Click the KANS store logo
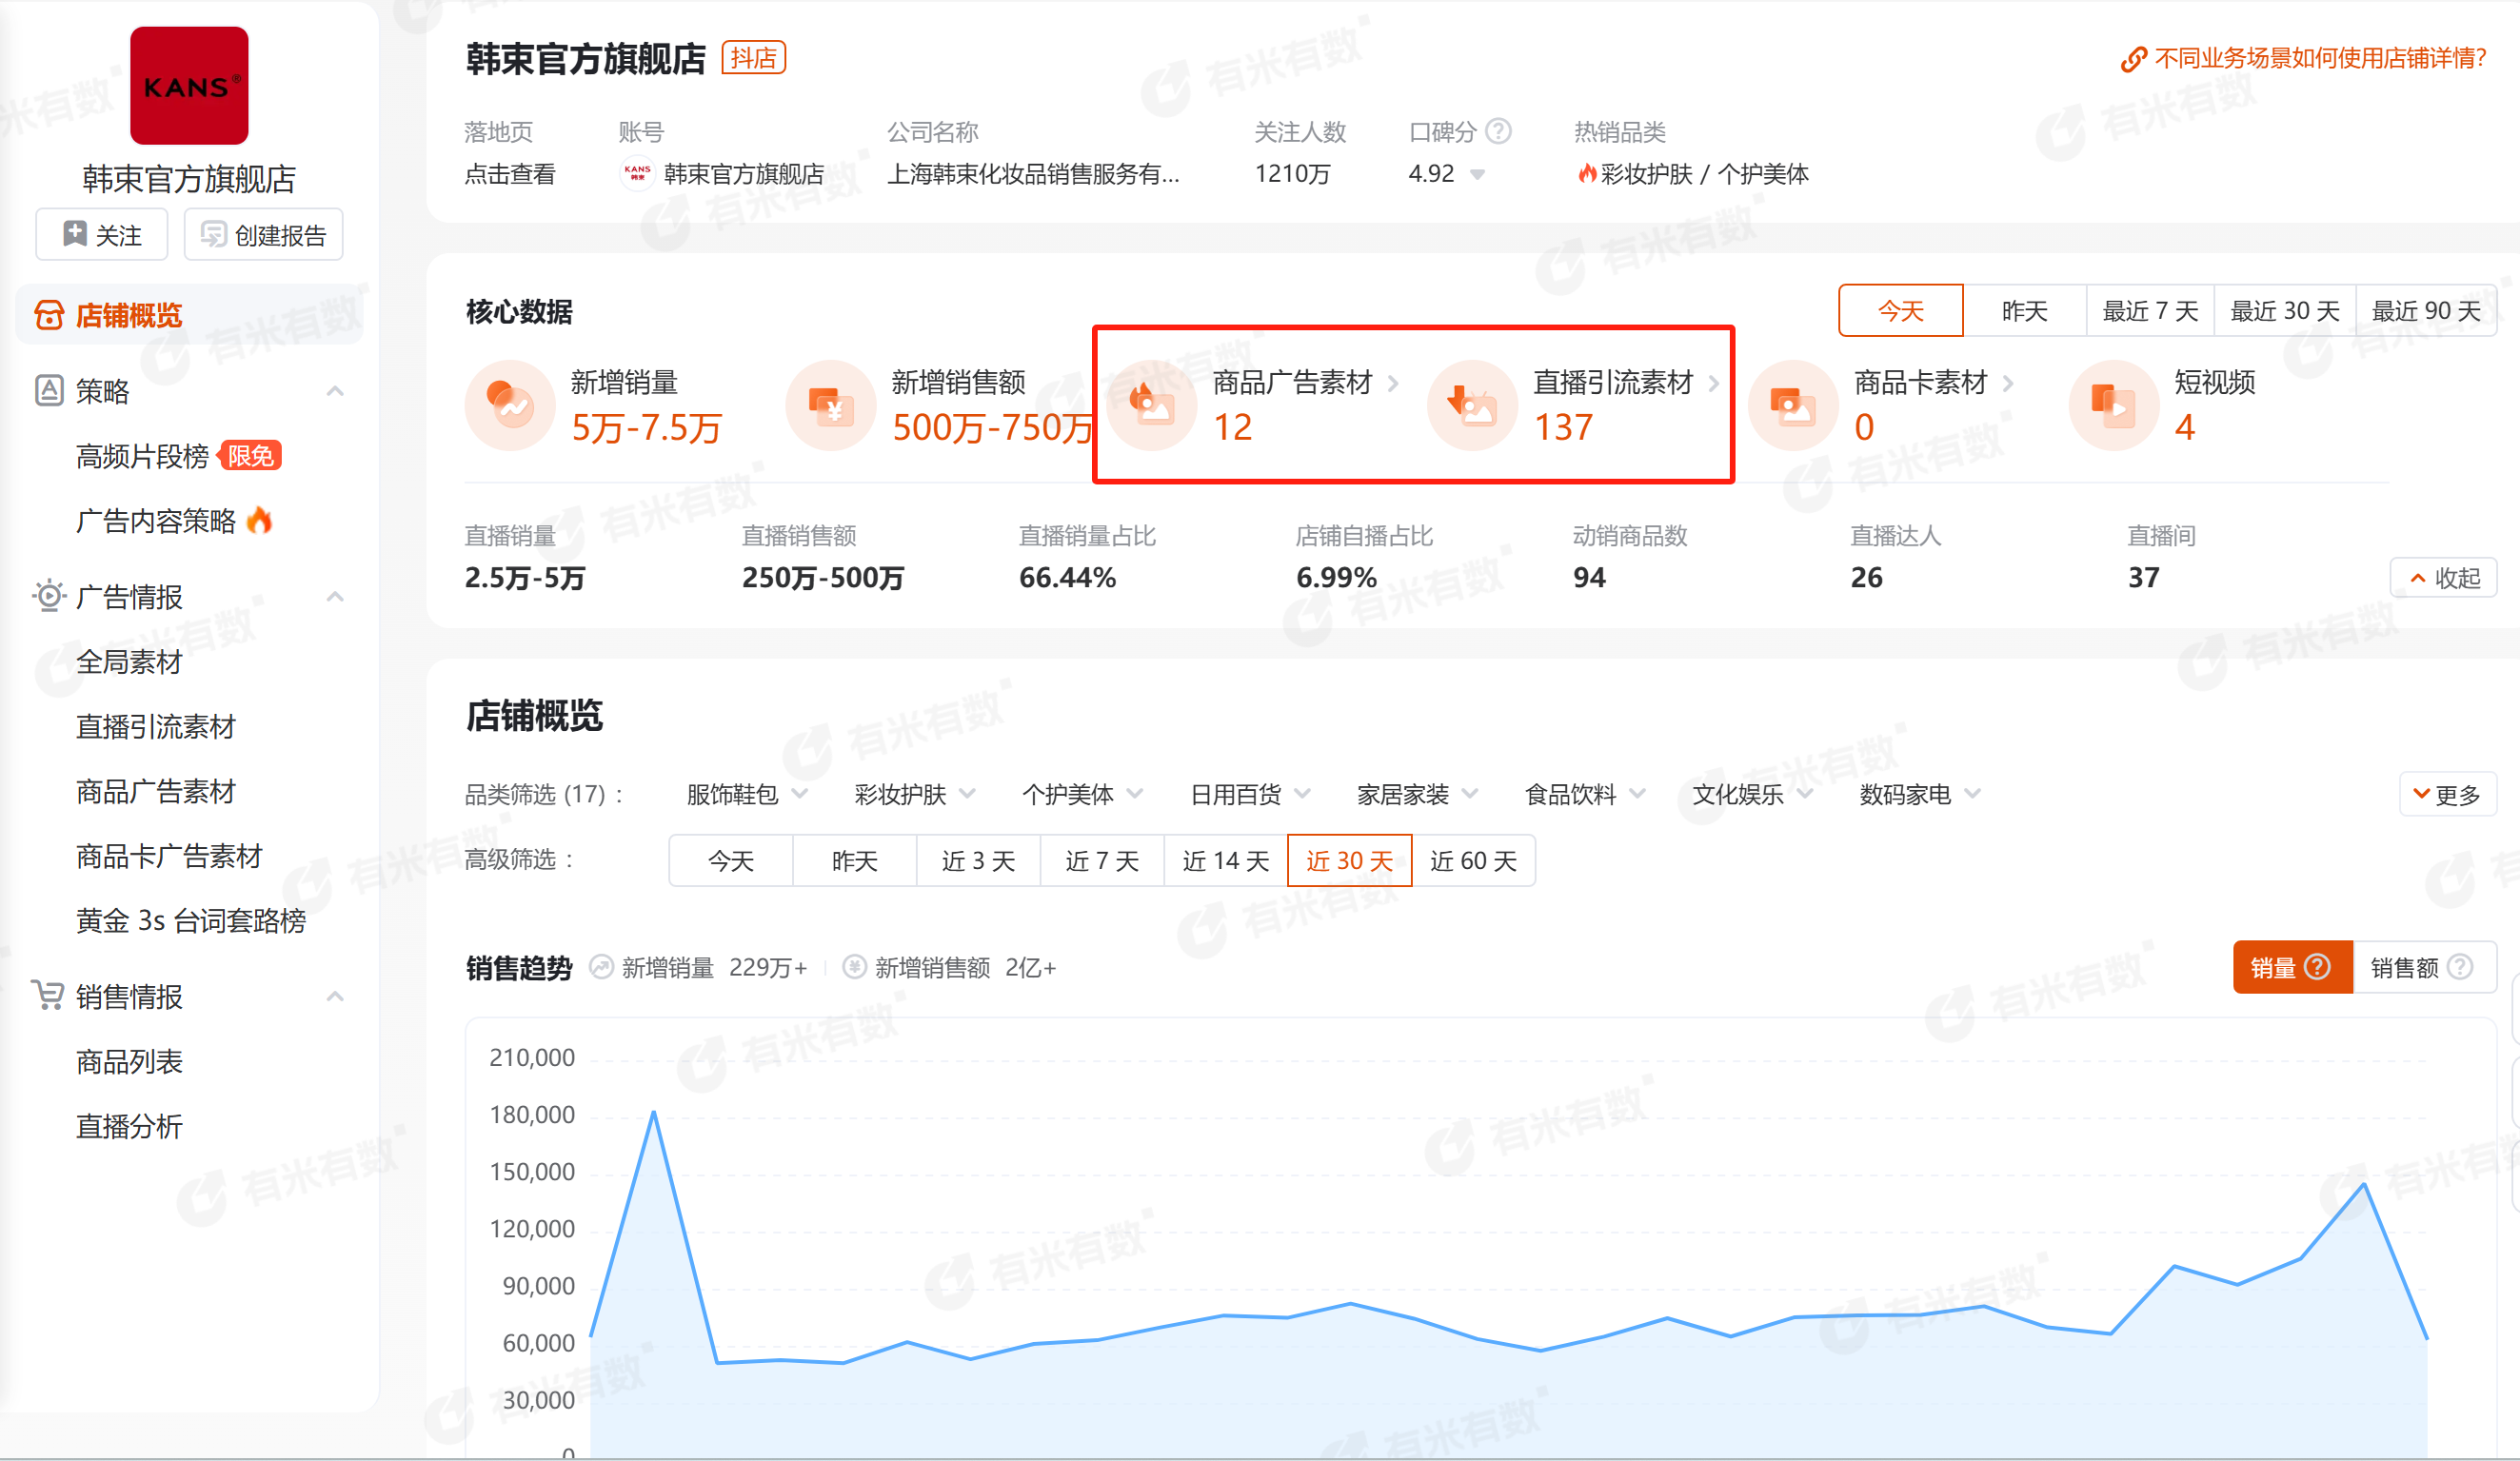The height and width of the screenshot is (1461, 2520). pos(189,86)
